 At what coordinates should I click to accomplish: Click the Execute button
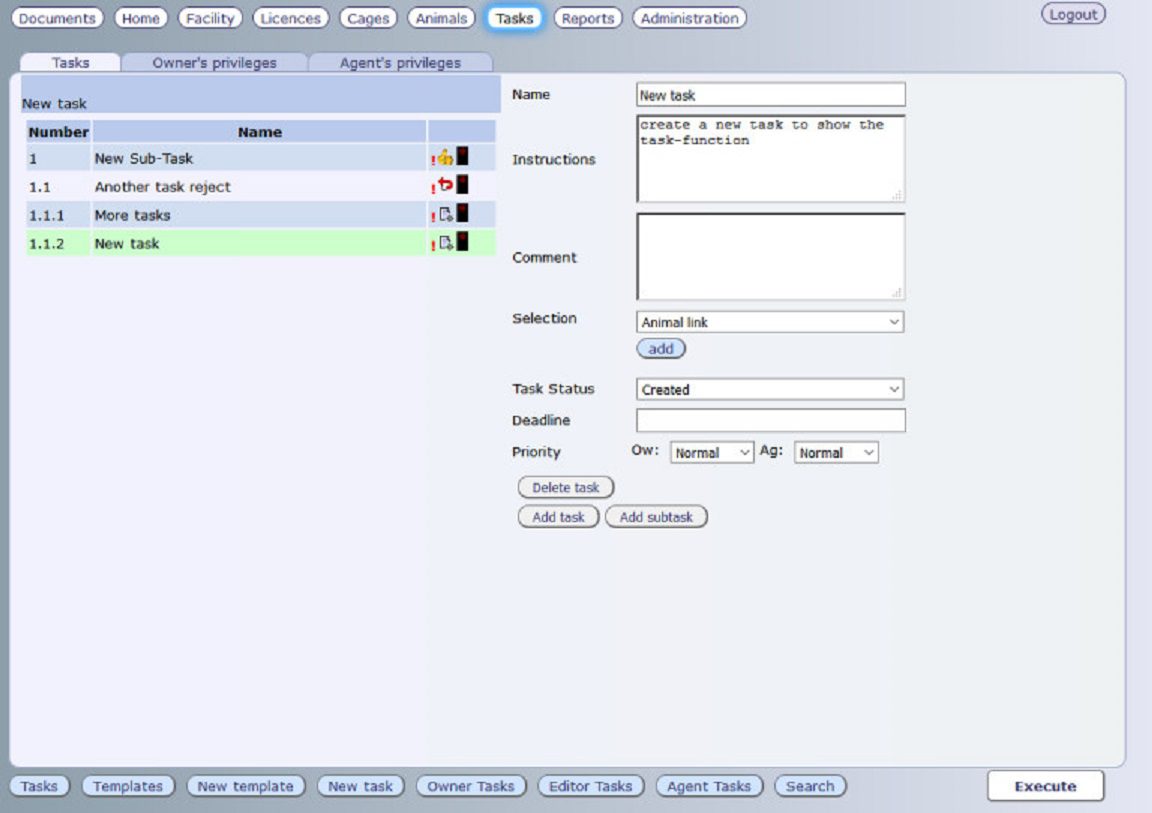(x=1045, y=786)
